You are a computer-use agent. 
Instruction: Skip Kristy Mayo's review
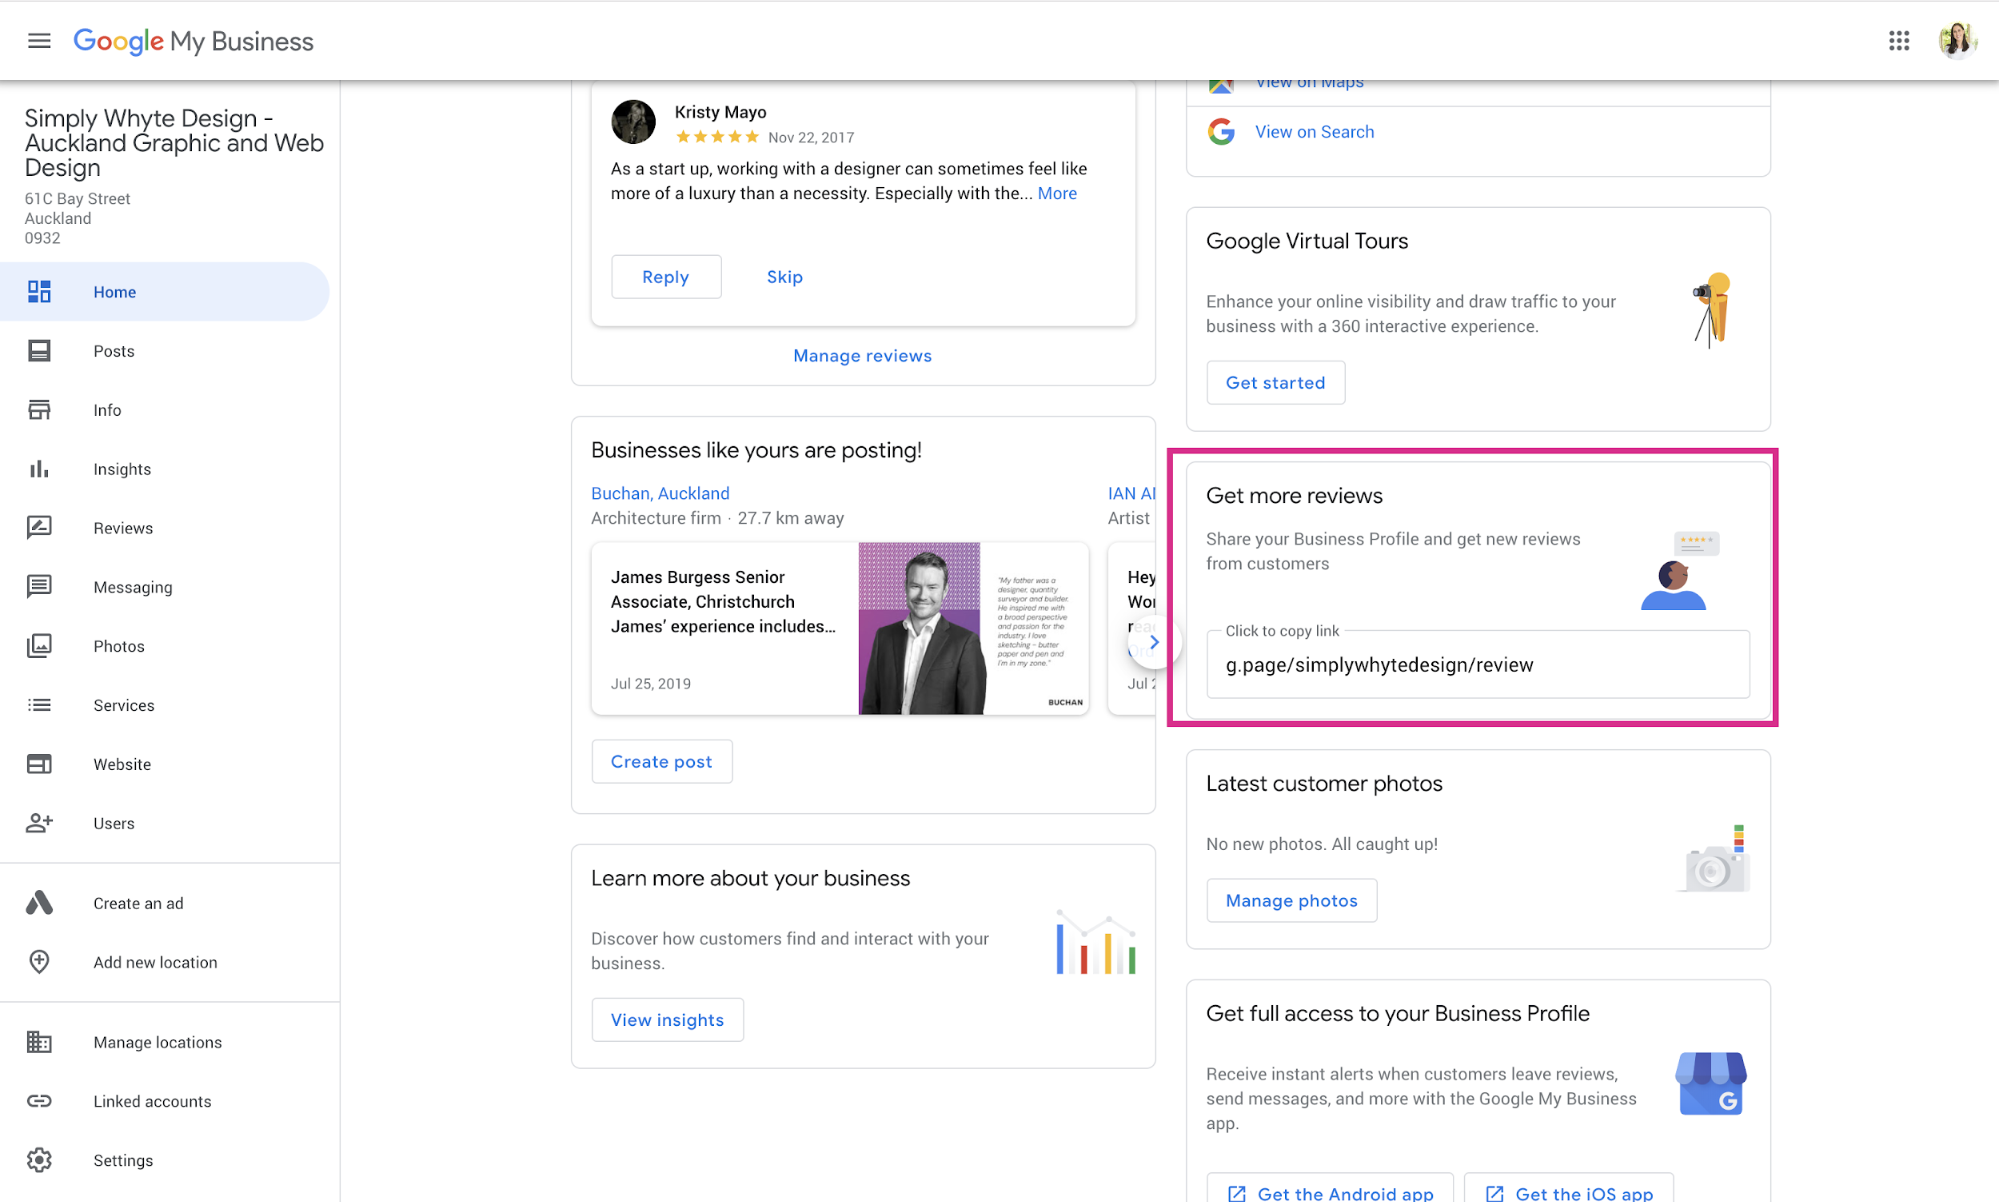[x=785, y=277]
